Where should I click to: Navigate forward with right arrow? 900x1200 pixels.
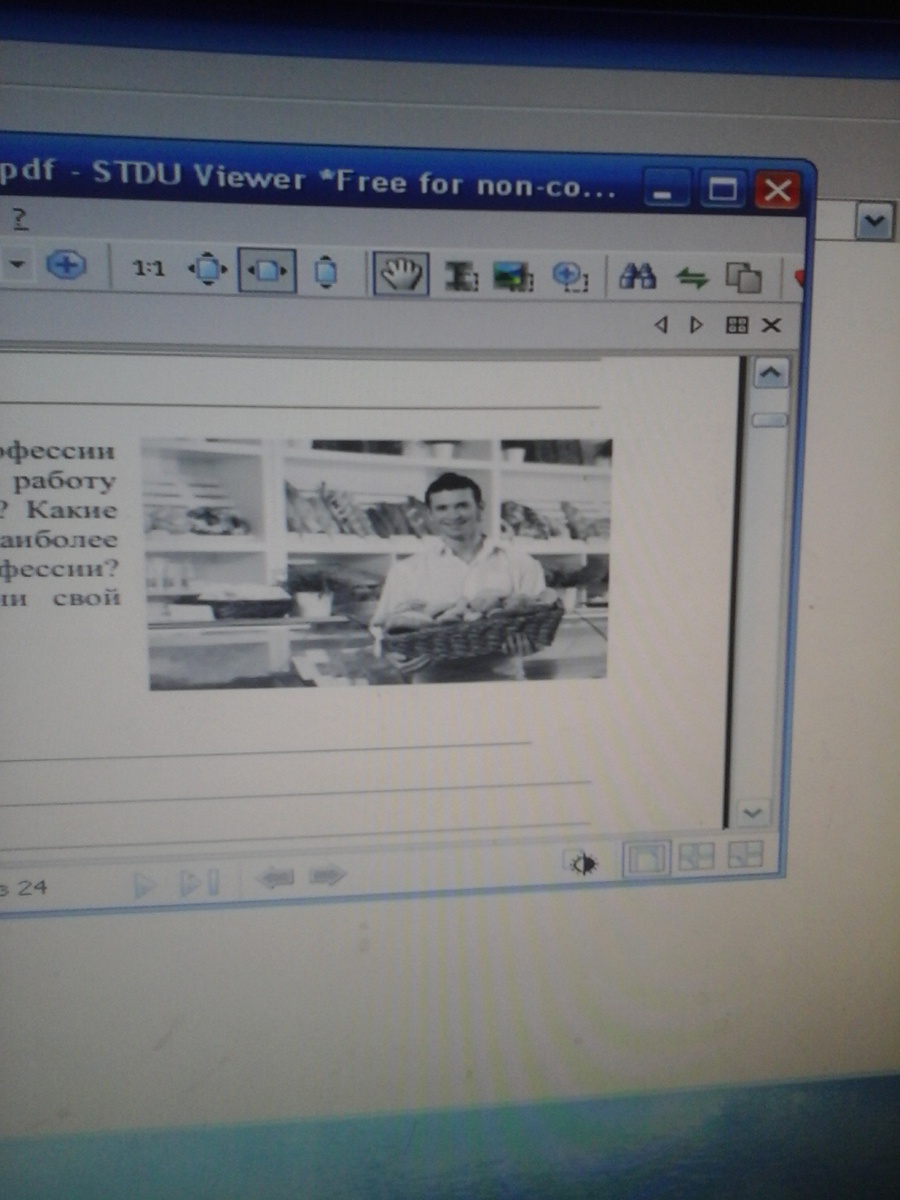click(x=327, y=877)
